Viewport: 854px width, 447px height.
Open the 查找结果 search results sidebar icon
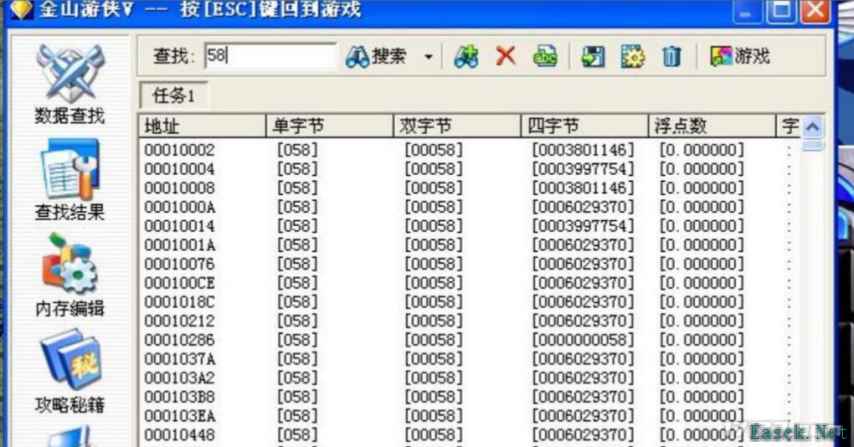(70, 180)
